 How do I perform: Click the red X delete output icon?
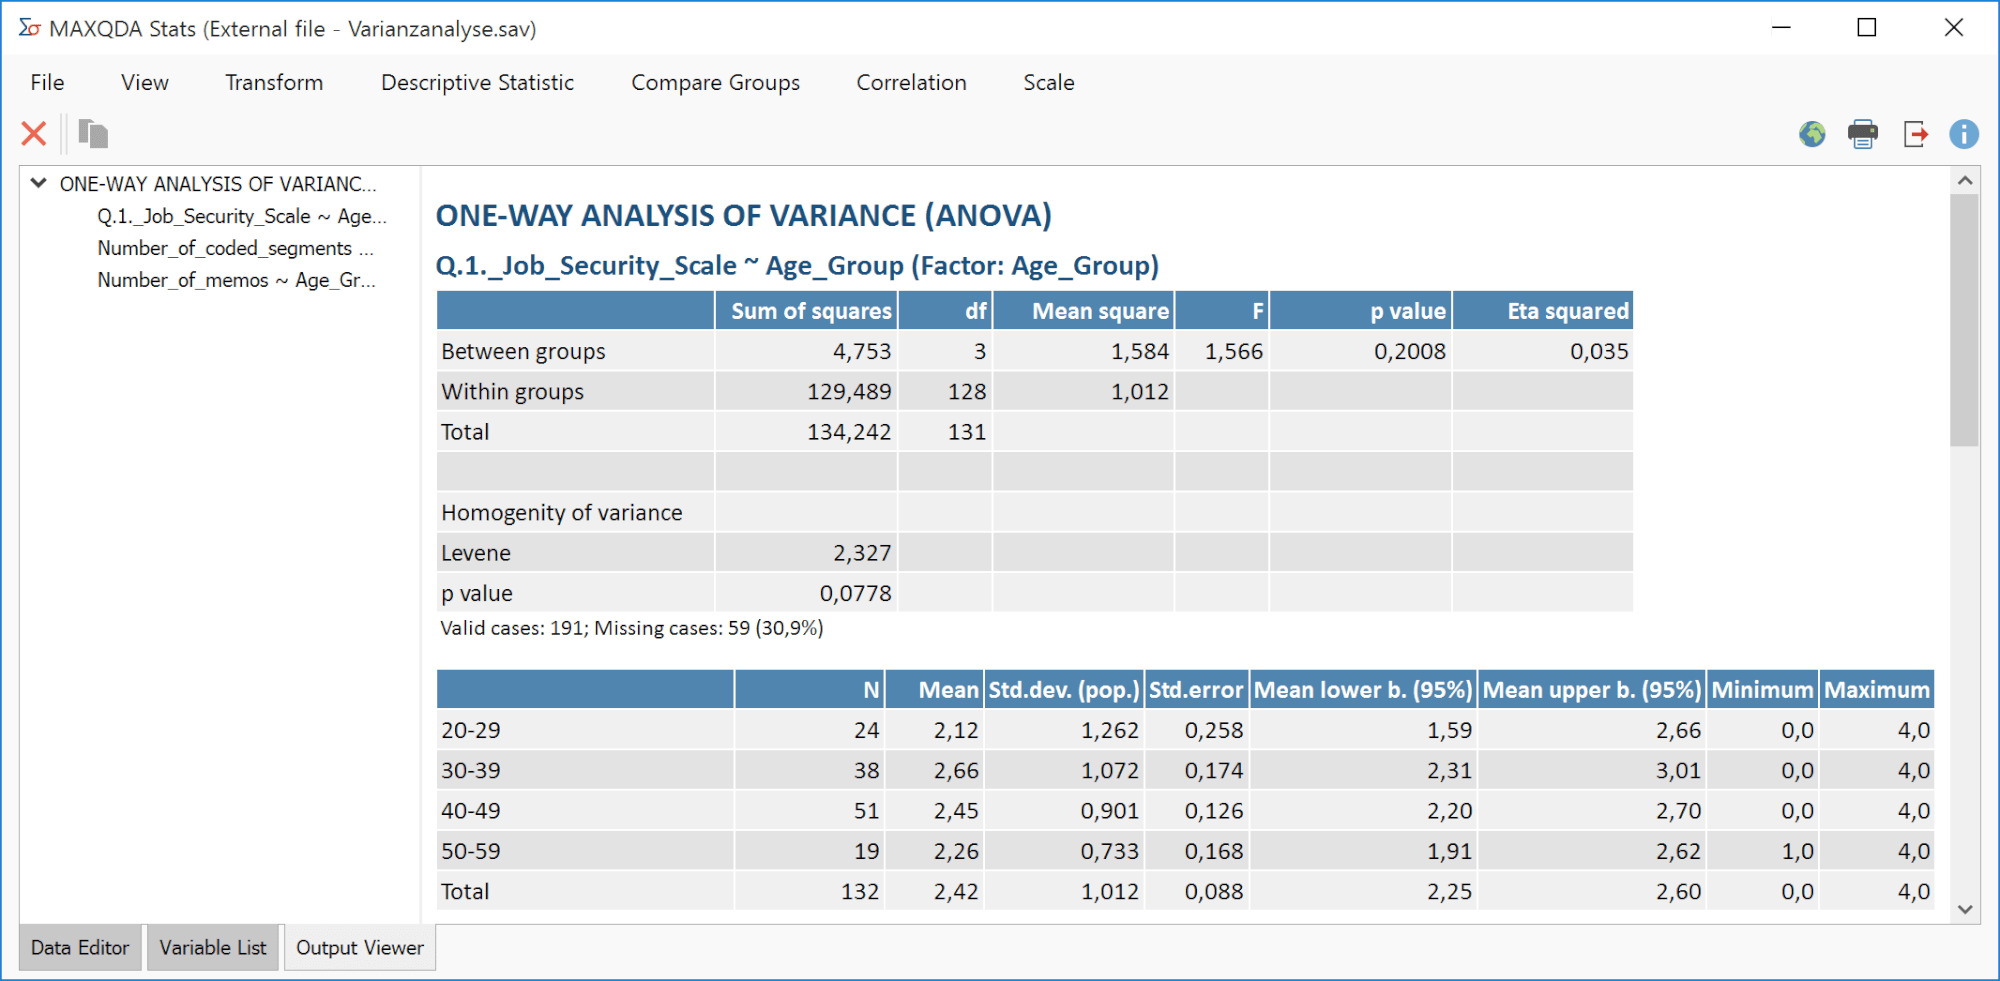coord(34,133)
